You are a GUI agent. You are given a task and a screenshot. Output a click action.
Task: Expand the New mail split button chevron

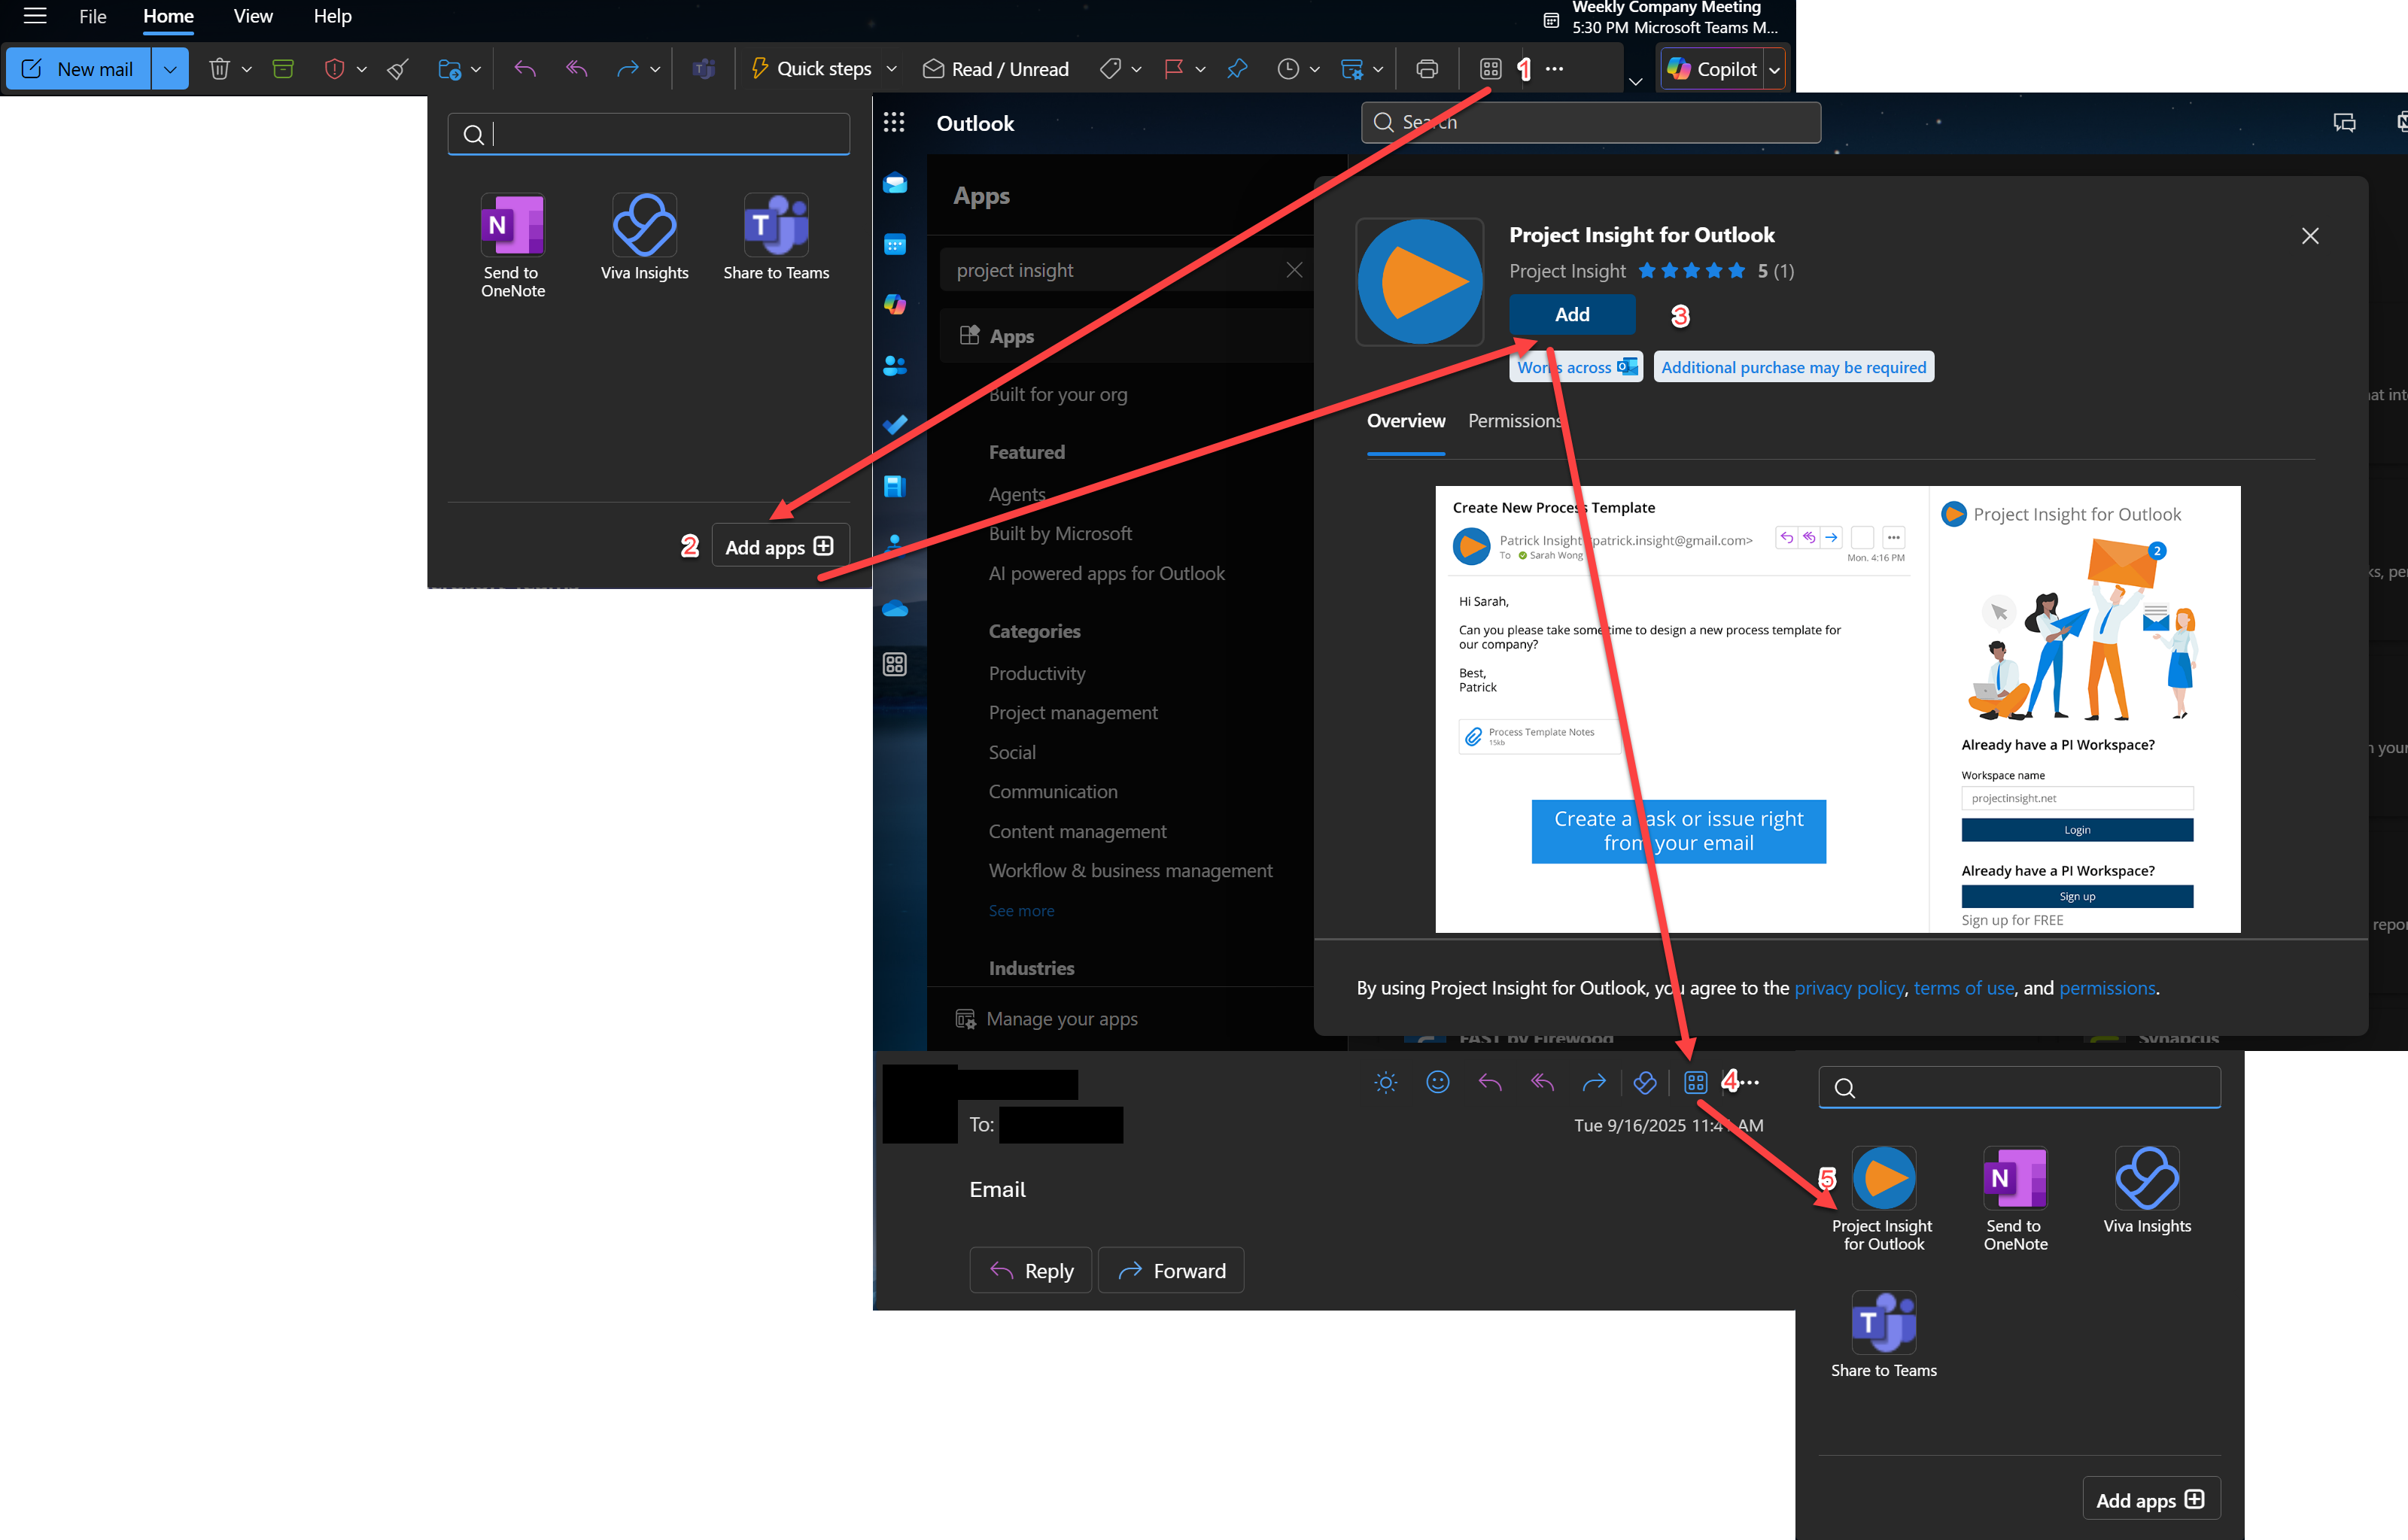170,68
